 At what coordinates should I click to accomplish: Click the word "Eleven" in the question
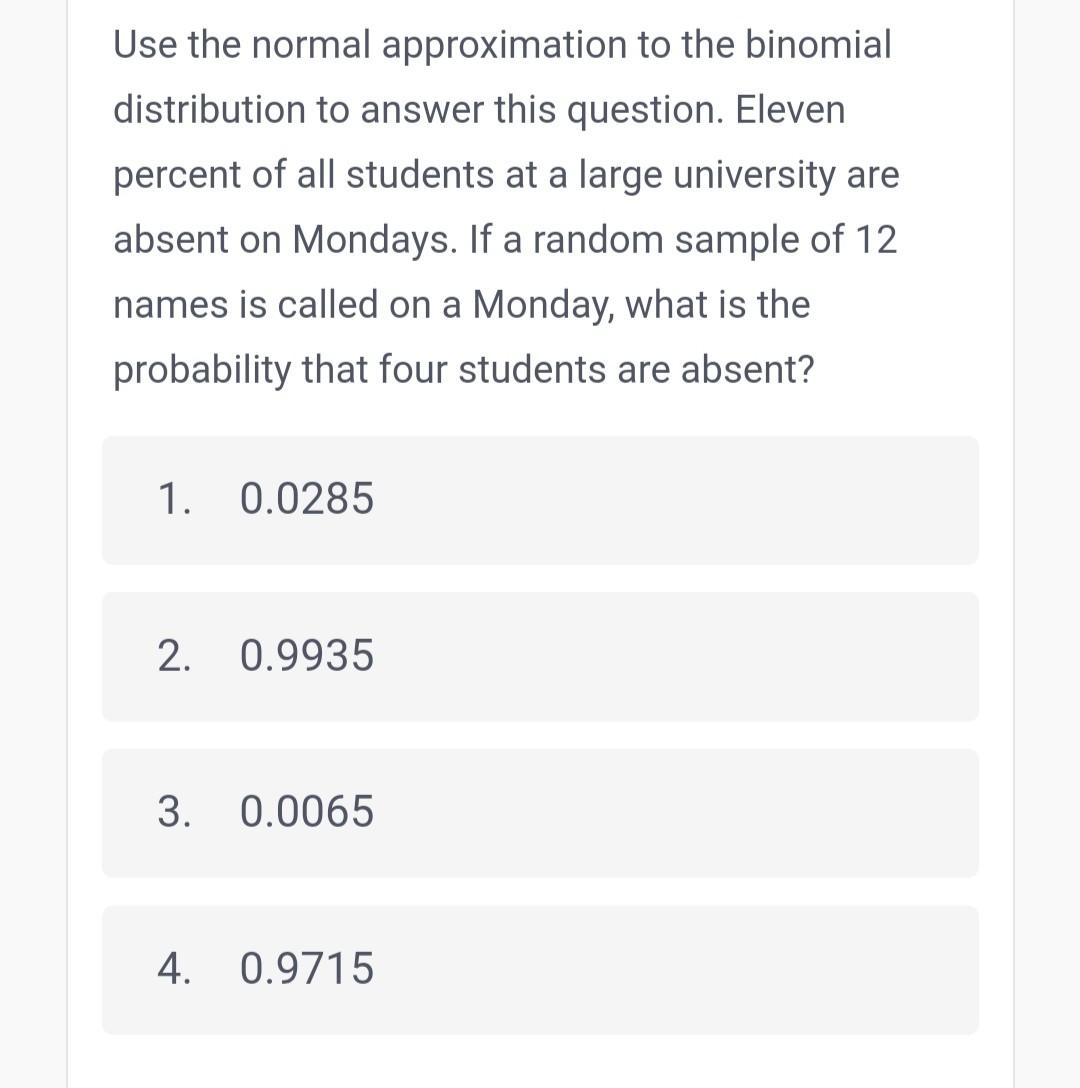790,110
